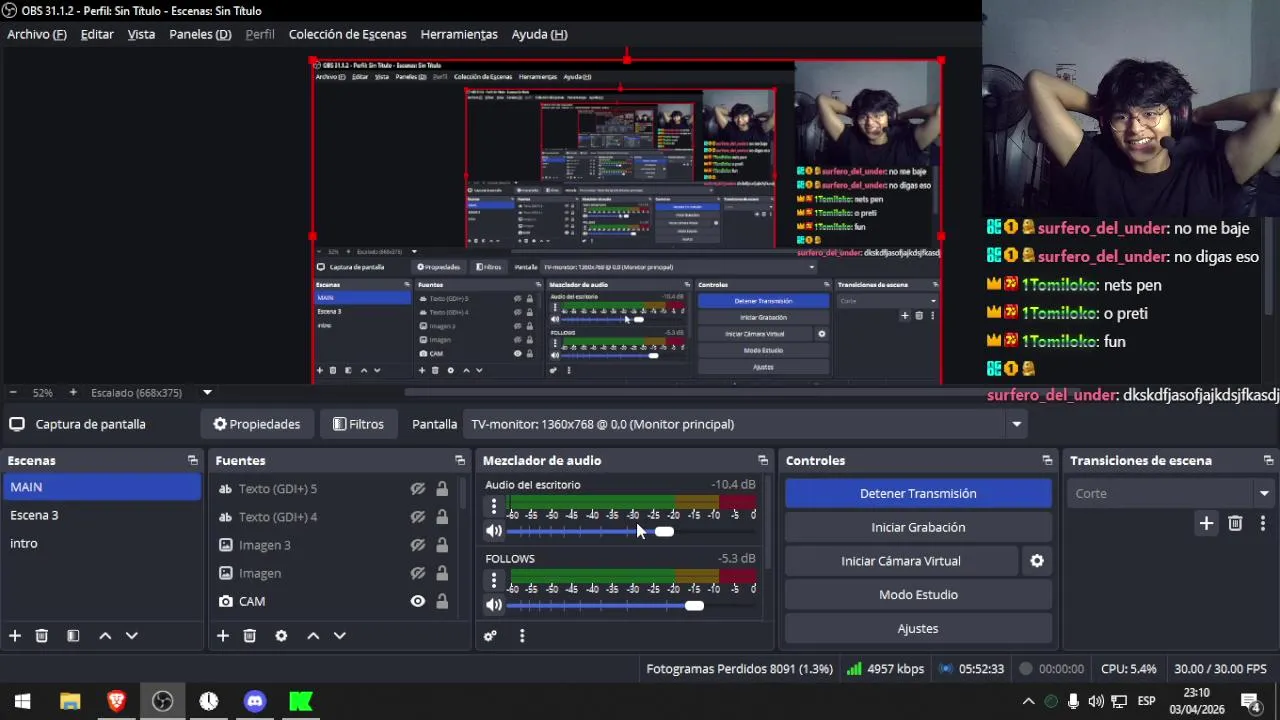
Task: Add a new scene with plus icon
Action: tap(15, 636)
